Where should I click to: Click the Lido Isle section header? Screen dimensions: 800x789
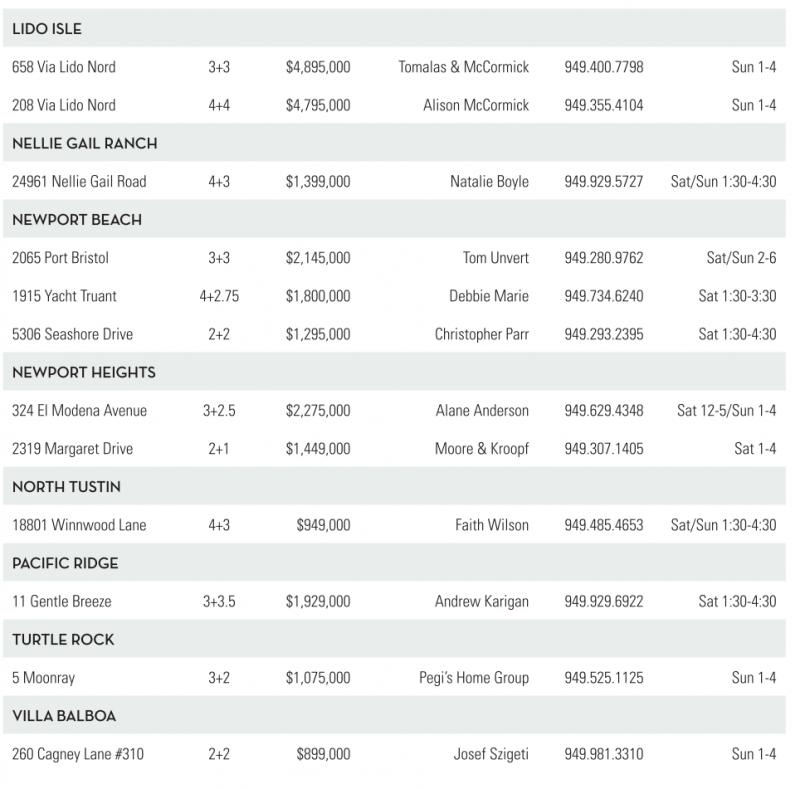pos(46,29)
